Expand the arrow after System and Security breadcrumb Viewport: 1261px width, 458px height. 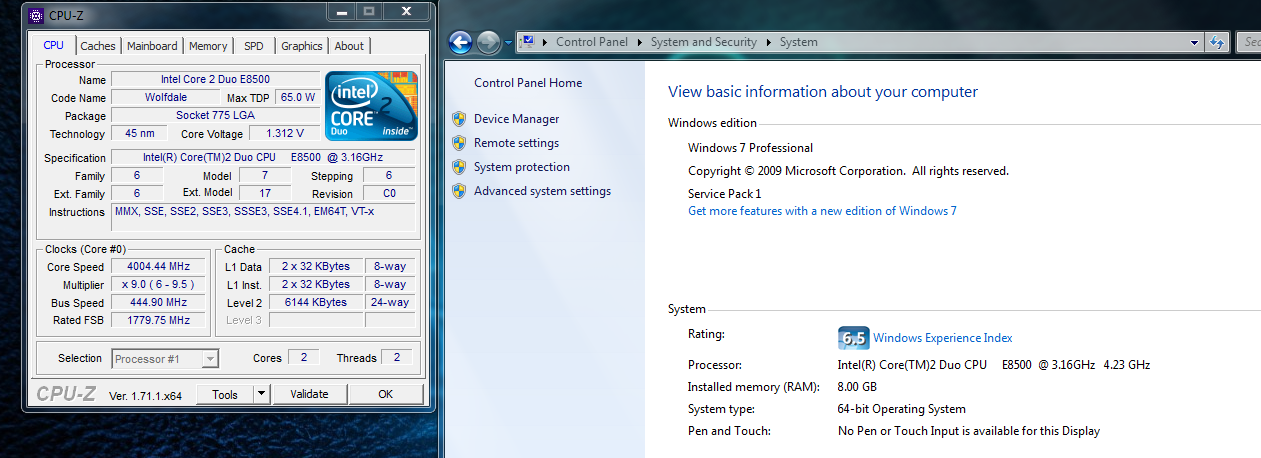(769, 42)
